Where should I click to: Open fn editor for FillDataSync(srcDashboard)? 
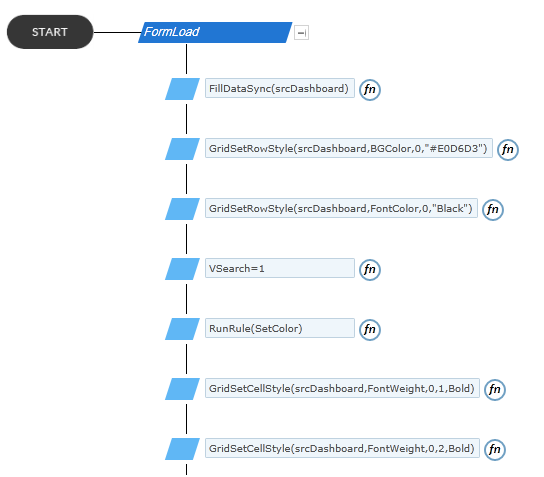pyautogui.click(x=369, y=90)
